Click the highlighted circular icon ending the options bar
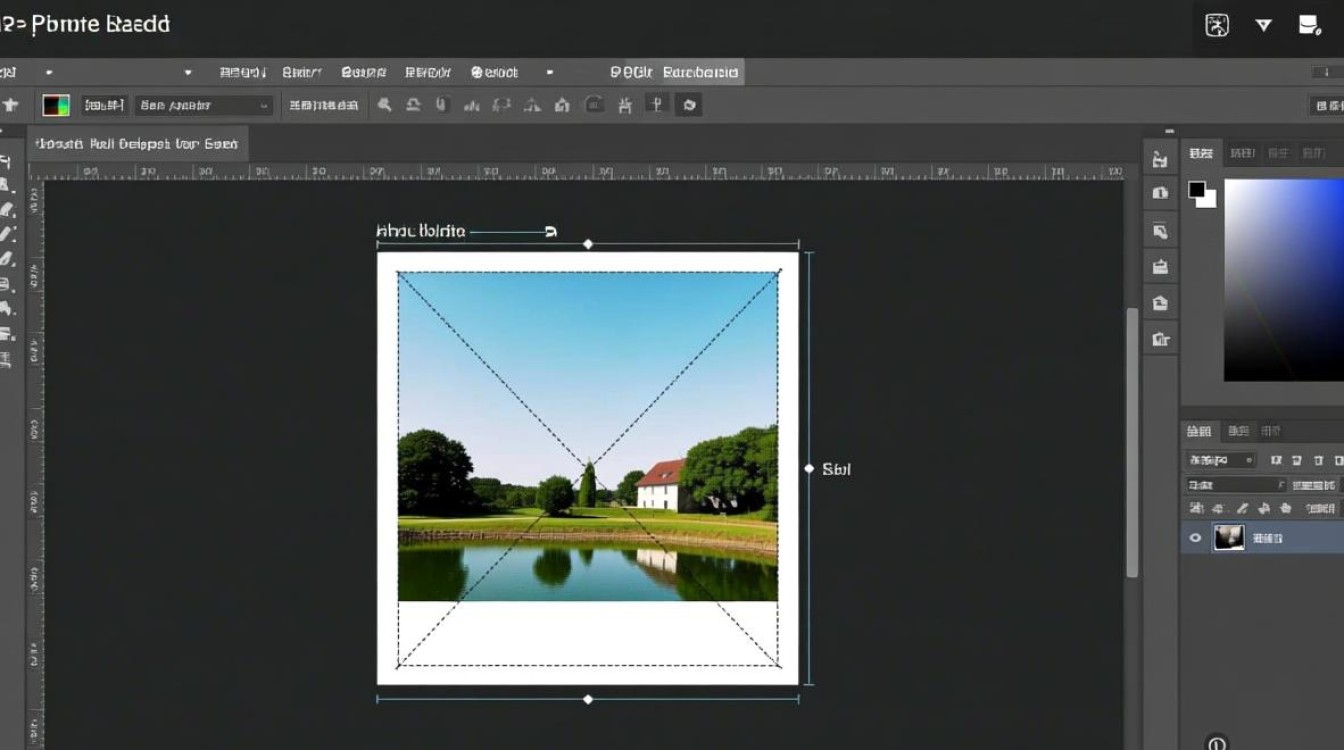This screenshot has width=1344, height=750. click(x=688, y=105)
